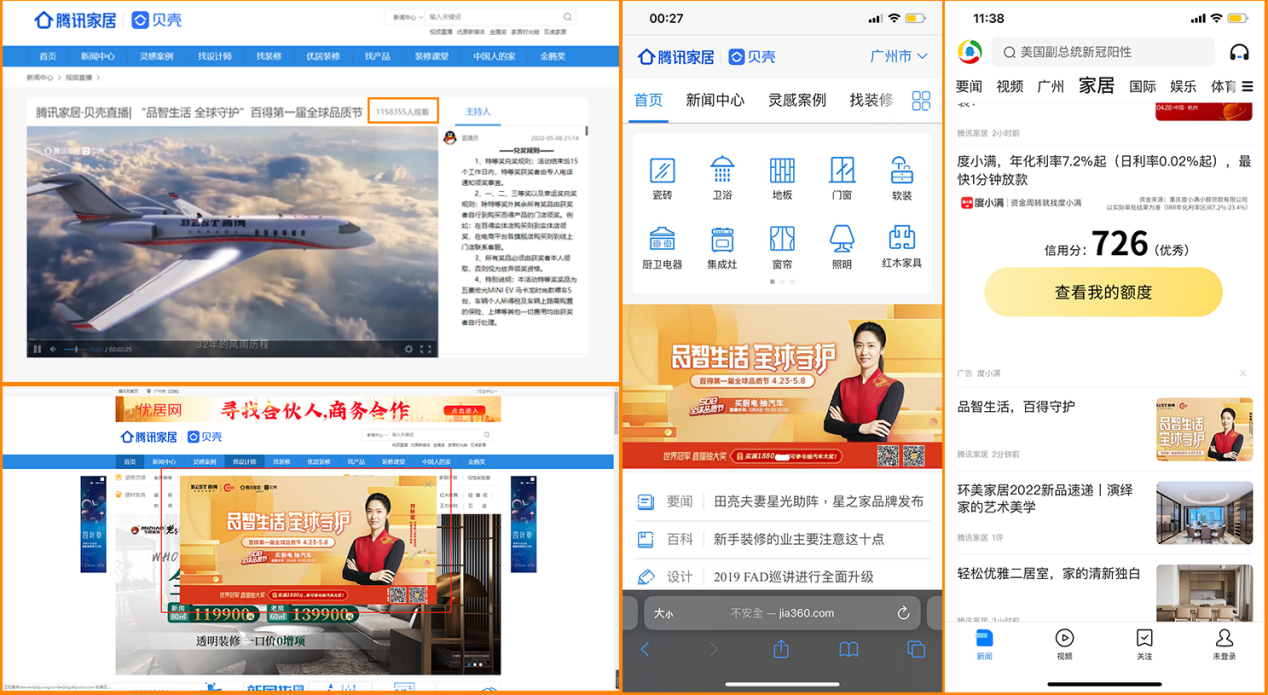Open the hamburger channel menu in news app
Screen dimensions: 1268x695
click(x=1247, y=87)
